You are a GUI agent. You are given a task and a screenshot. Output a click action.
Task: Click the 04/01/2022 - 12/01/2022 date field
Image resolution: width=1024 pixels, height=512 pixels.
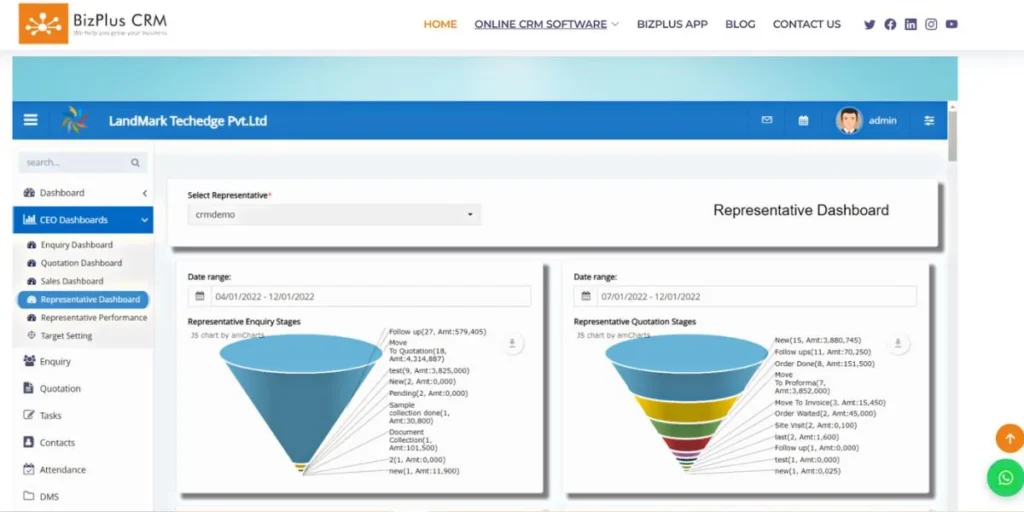point(370,296)
